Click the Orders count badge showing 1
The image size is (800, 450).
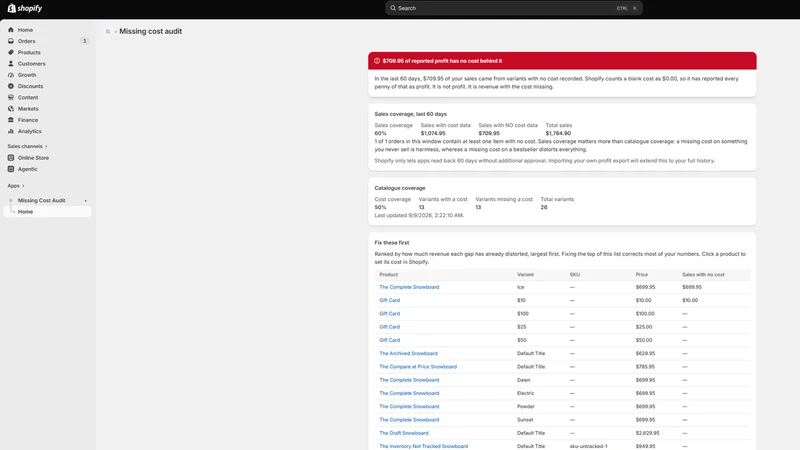(85, 41)
